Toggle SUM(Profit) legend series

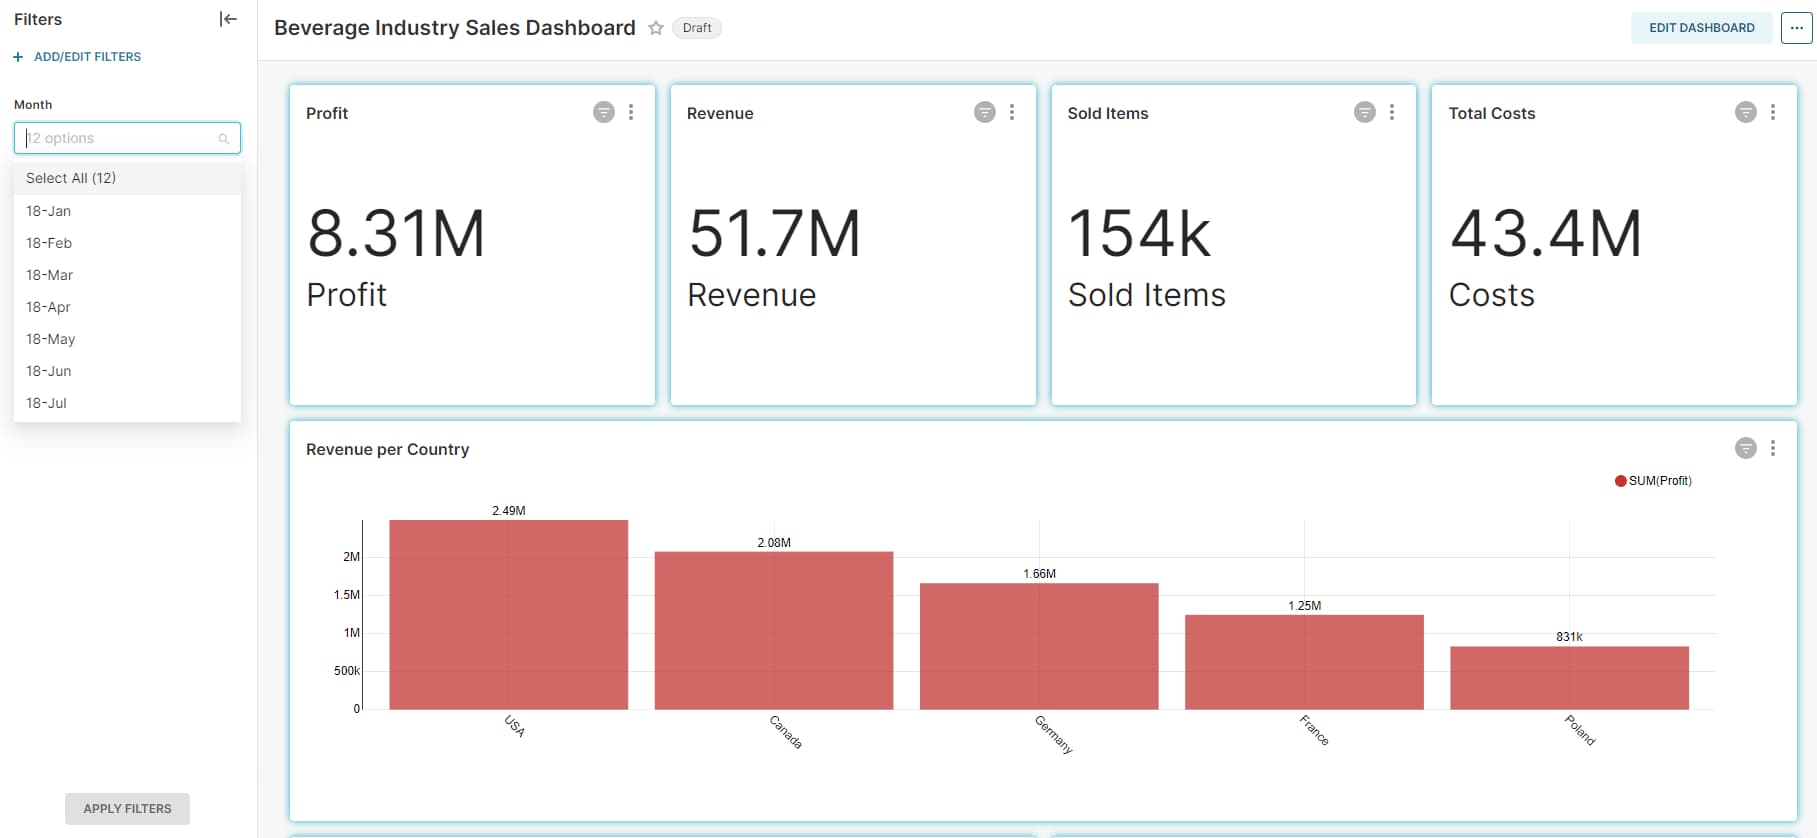click(1653, 481)
